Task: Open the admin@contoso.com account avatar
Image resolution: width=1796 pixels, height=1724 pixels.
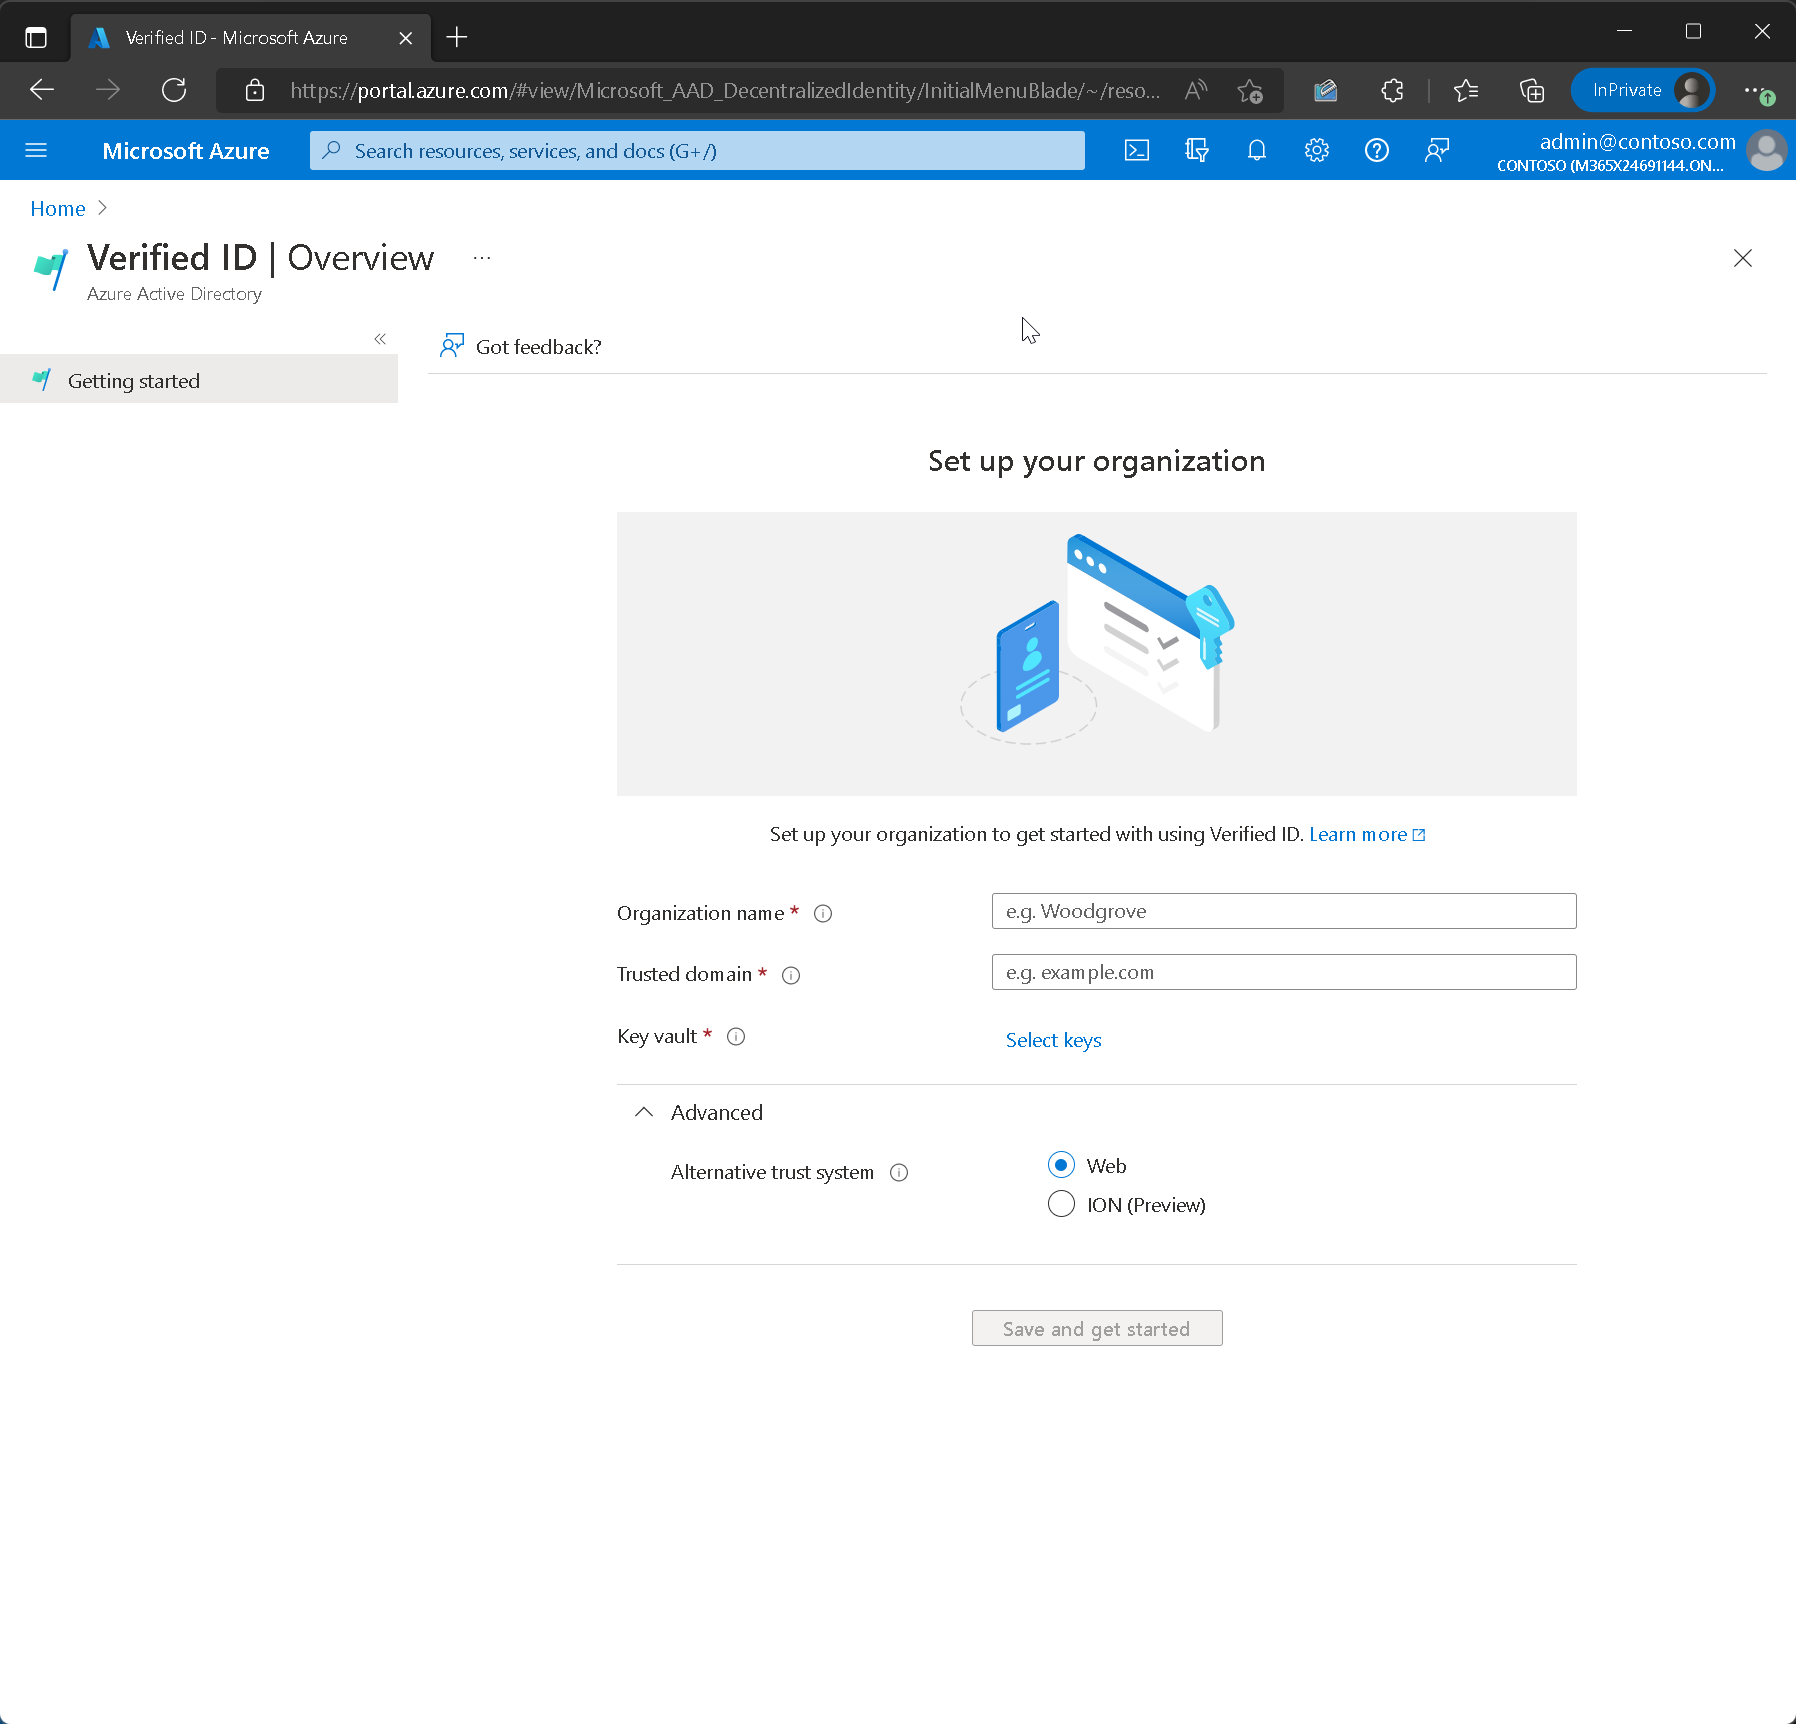Action: [x=1767, y=150]
